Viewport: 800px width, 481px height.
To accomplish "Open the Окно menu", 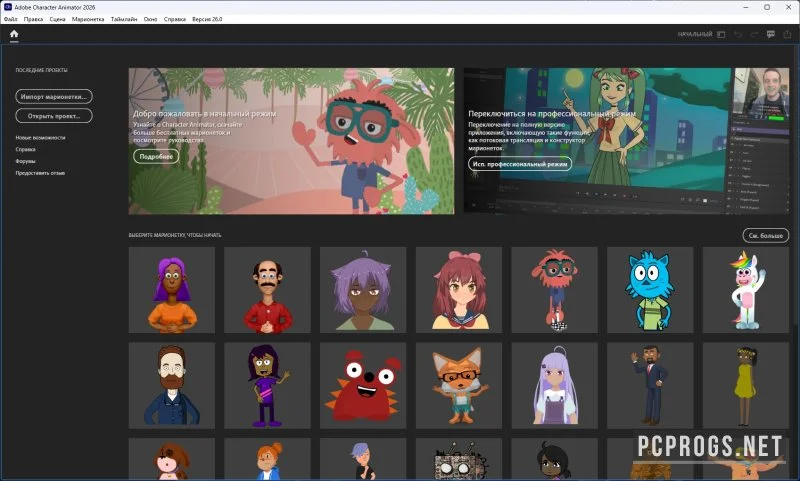I will pyautogui.click(x=151, y=19).
